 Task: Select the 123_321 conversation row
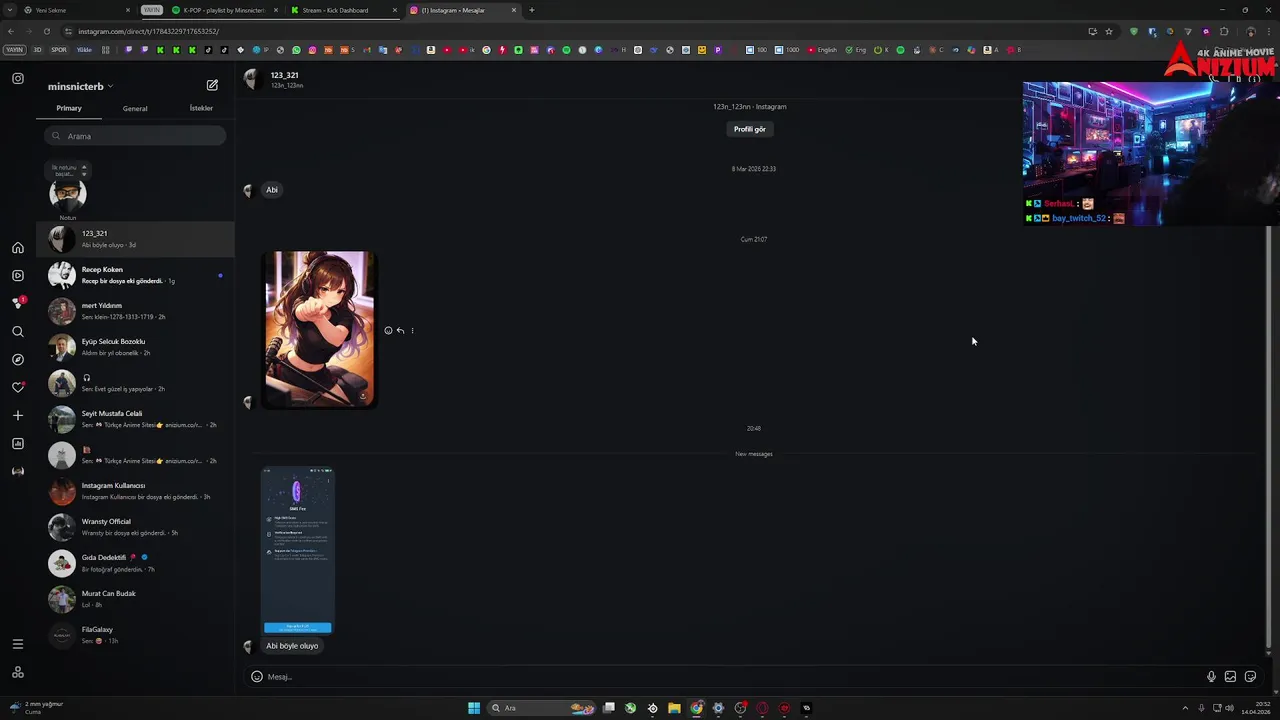point(135,239)
